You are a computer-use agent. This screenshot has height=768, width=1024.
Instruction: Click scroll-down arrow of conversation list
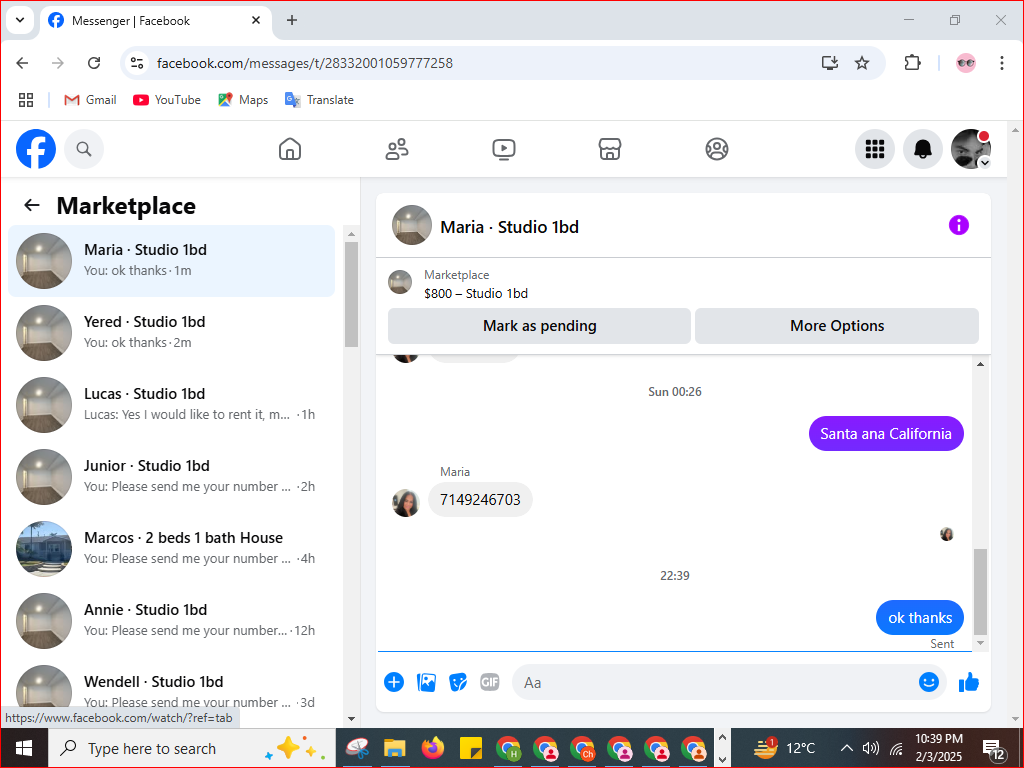(x=351, y=718)
